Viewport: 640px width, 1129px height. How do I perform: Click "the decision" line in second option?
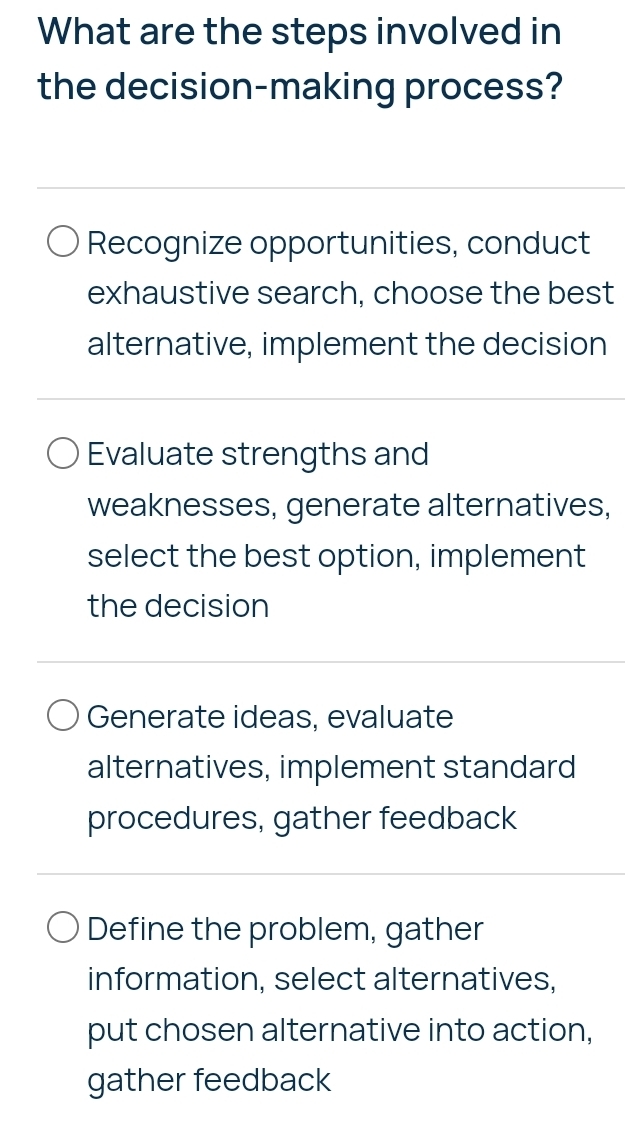pyautogui.click(x=178, y=606)
